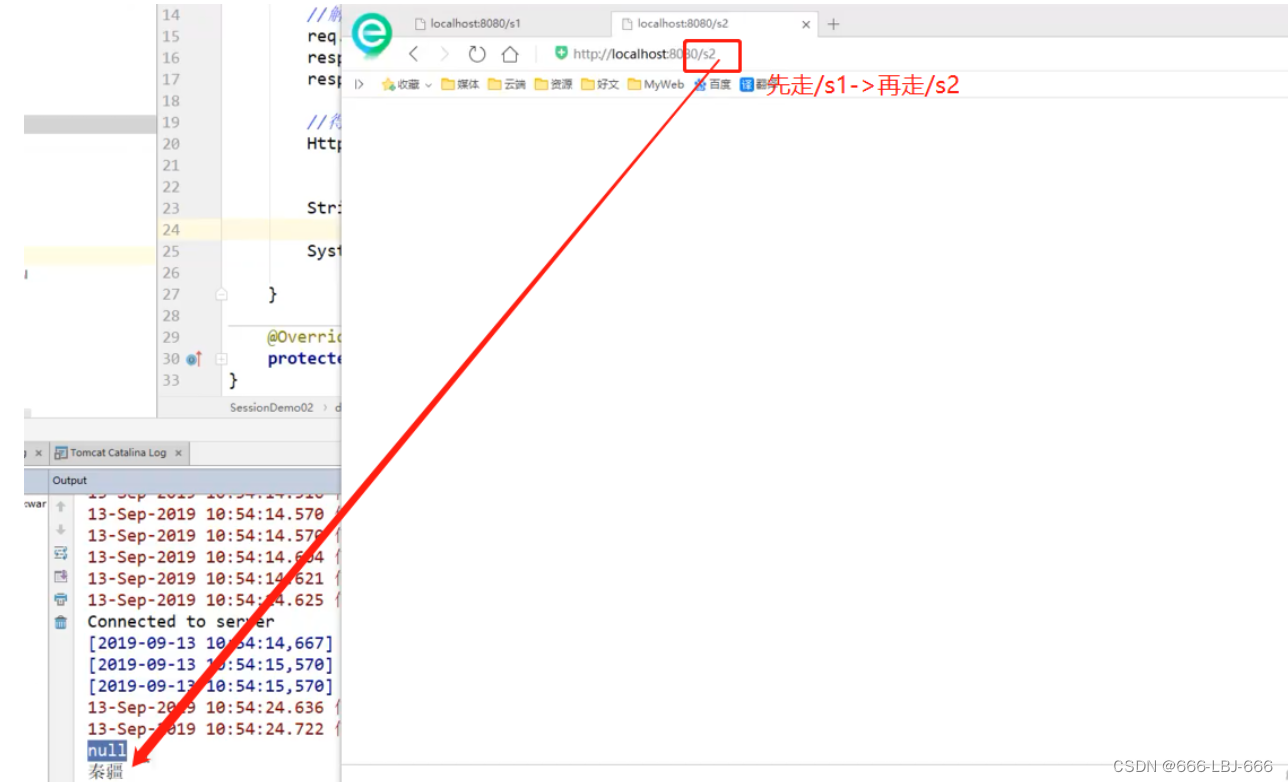Switch to the localhost:8080/s1 tab

[475, 23]
